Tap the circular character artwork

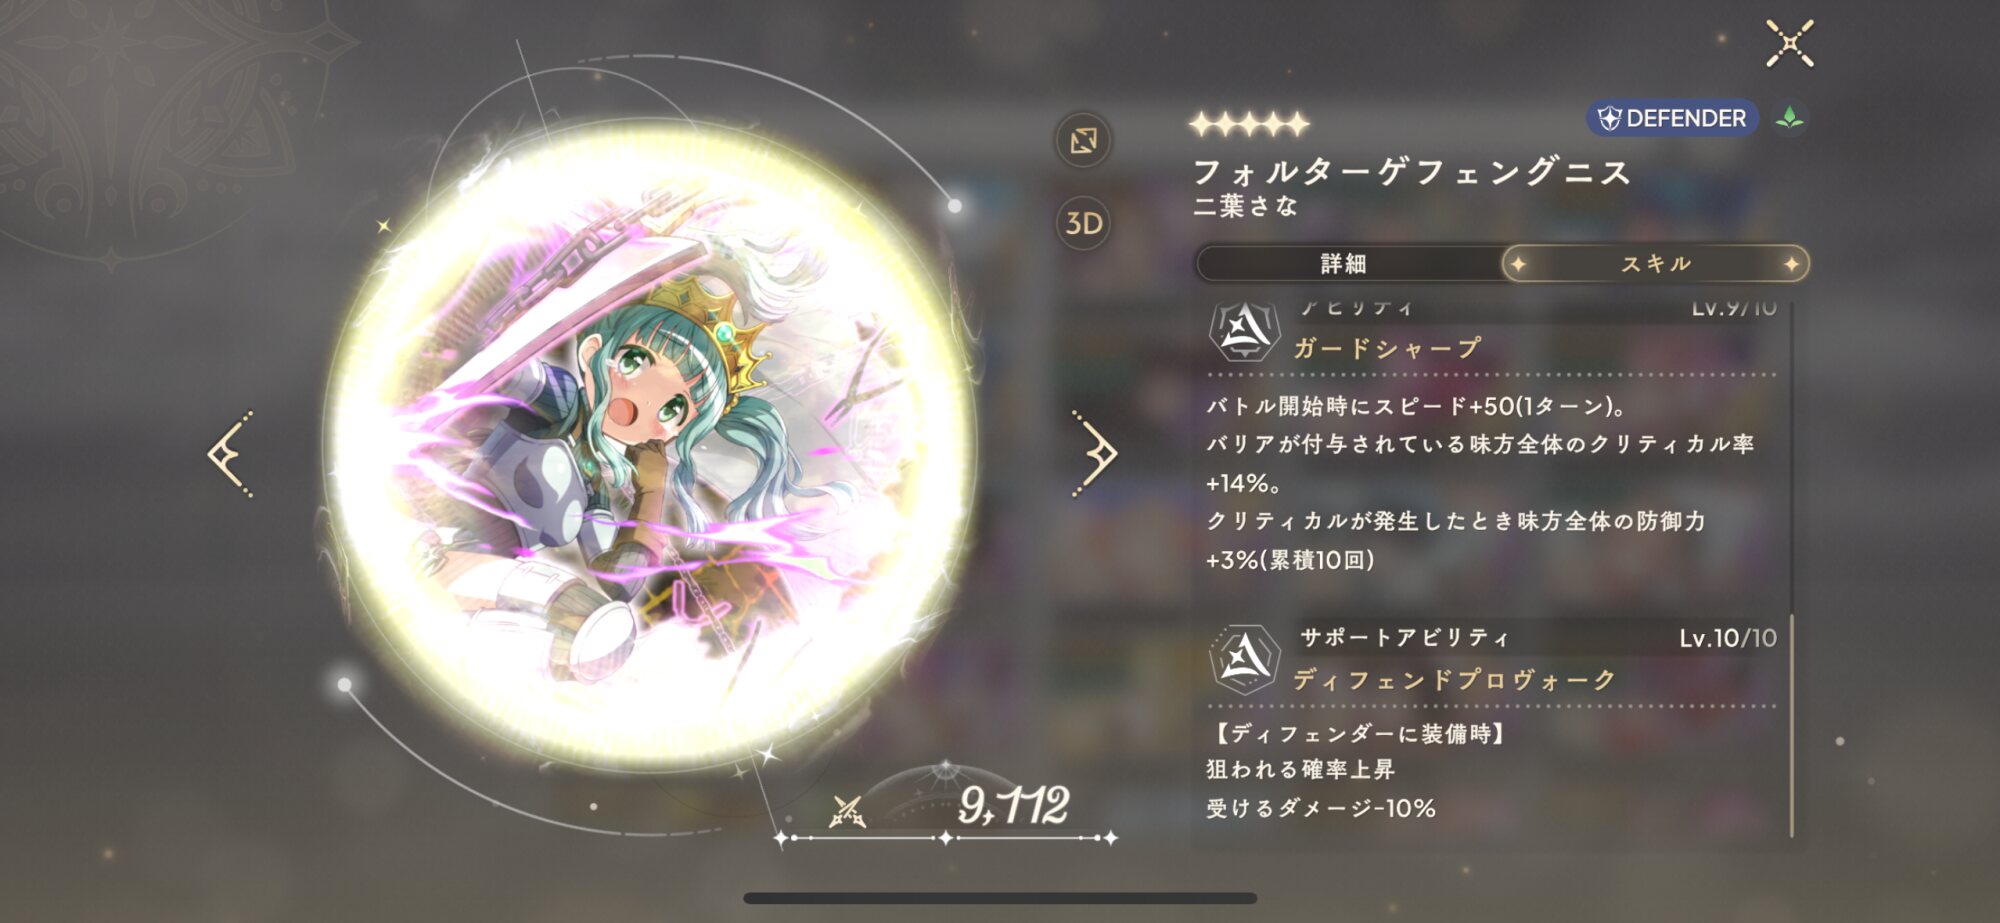point(648,447)
